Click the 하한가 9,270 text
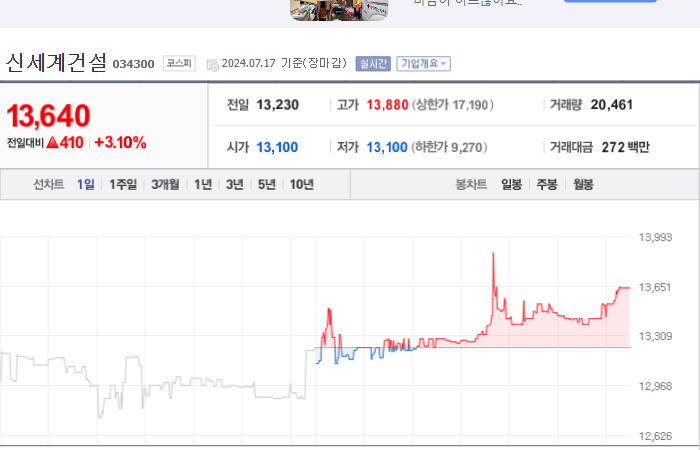700x450 pixels. [x=449, y=147]
